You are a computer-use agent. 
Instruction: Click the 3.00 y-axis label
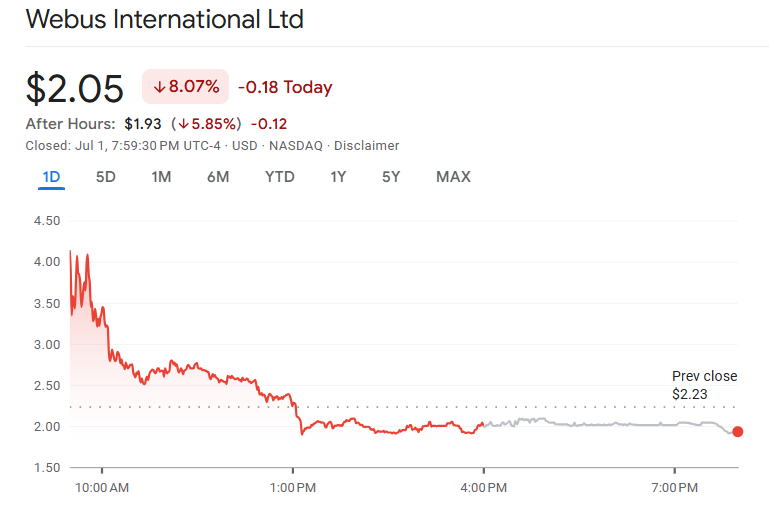47,345
